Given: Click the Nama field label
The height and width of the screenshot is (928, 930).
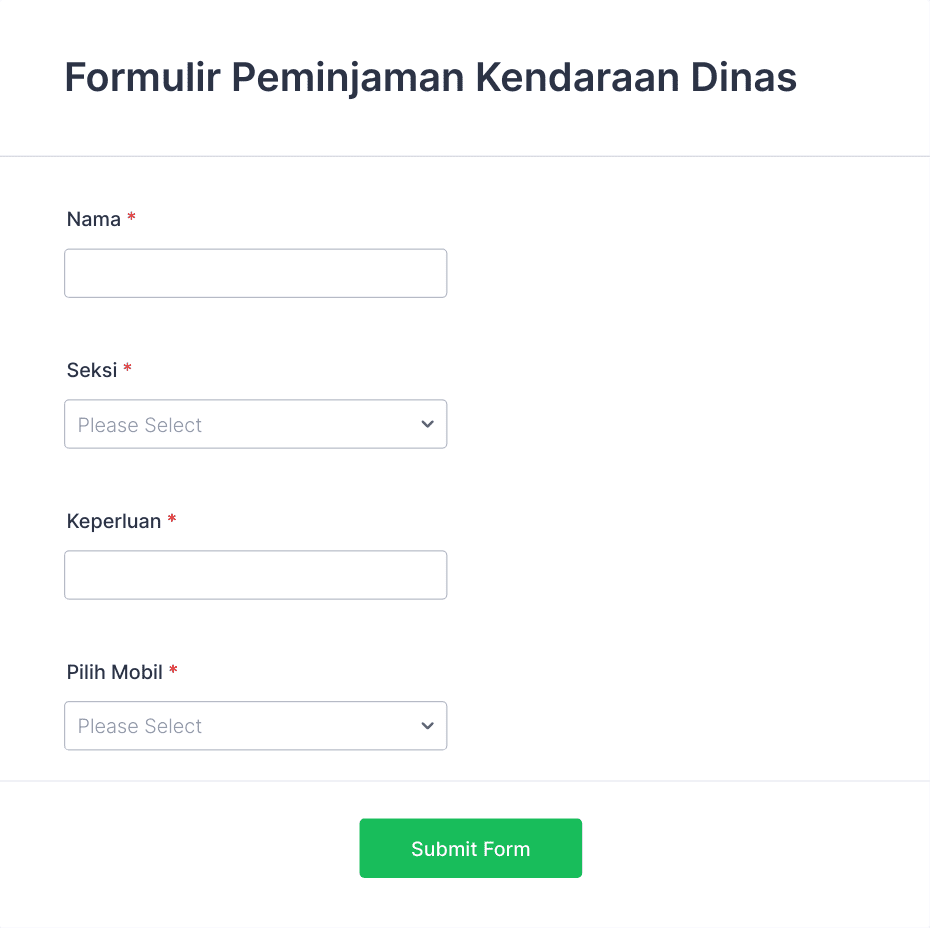Looking at the screenshot, I should click(94, 219).
